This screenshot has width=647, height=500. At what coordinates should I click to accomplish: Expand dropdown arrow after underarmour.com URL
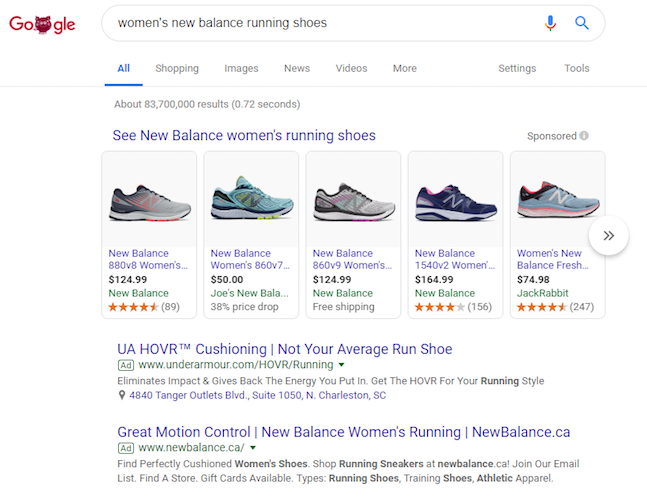tap(341, 365)
